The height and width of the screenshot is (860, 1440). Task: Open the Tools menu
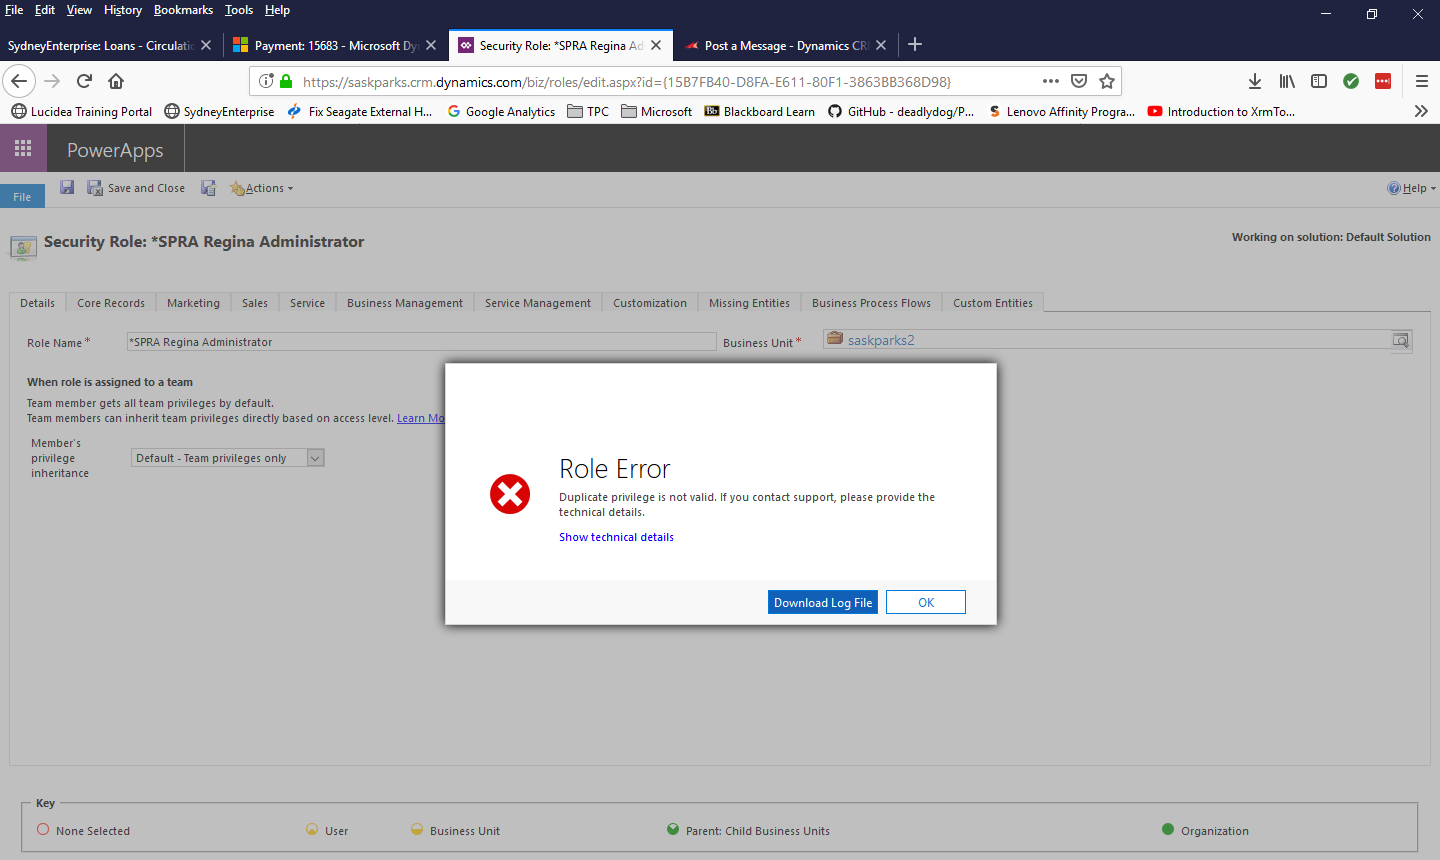pyautogui.click(x=239, y=10)
